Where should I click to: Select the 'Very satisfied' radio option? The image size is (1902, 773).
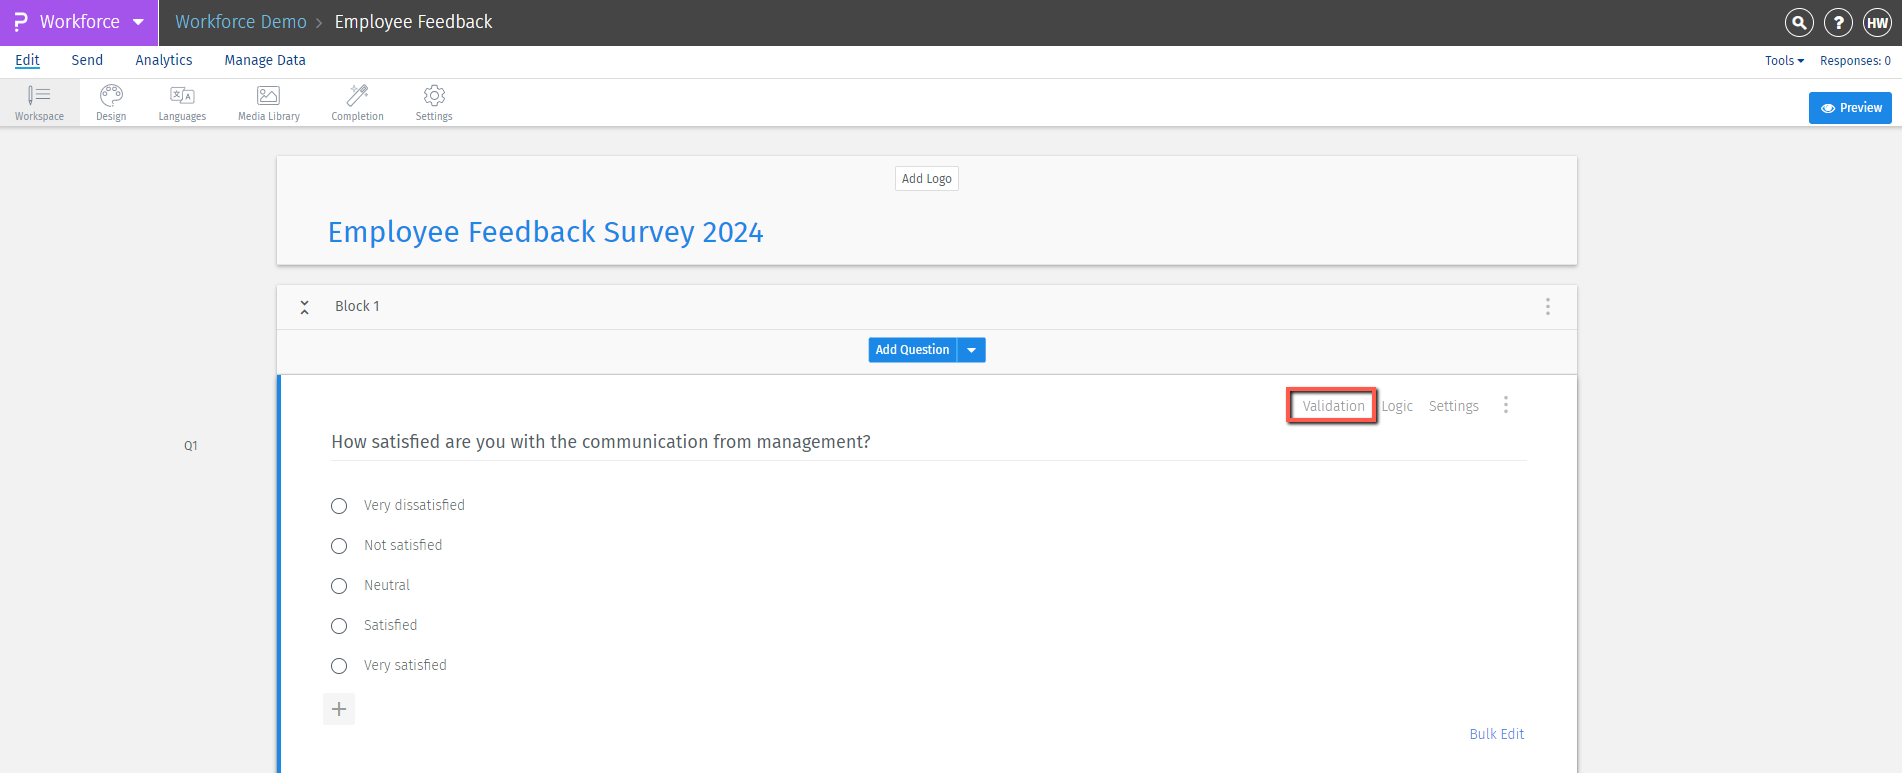339,666
